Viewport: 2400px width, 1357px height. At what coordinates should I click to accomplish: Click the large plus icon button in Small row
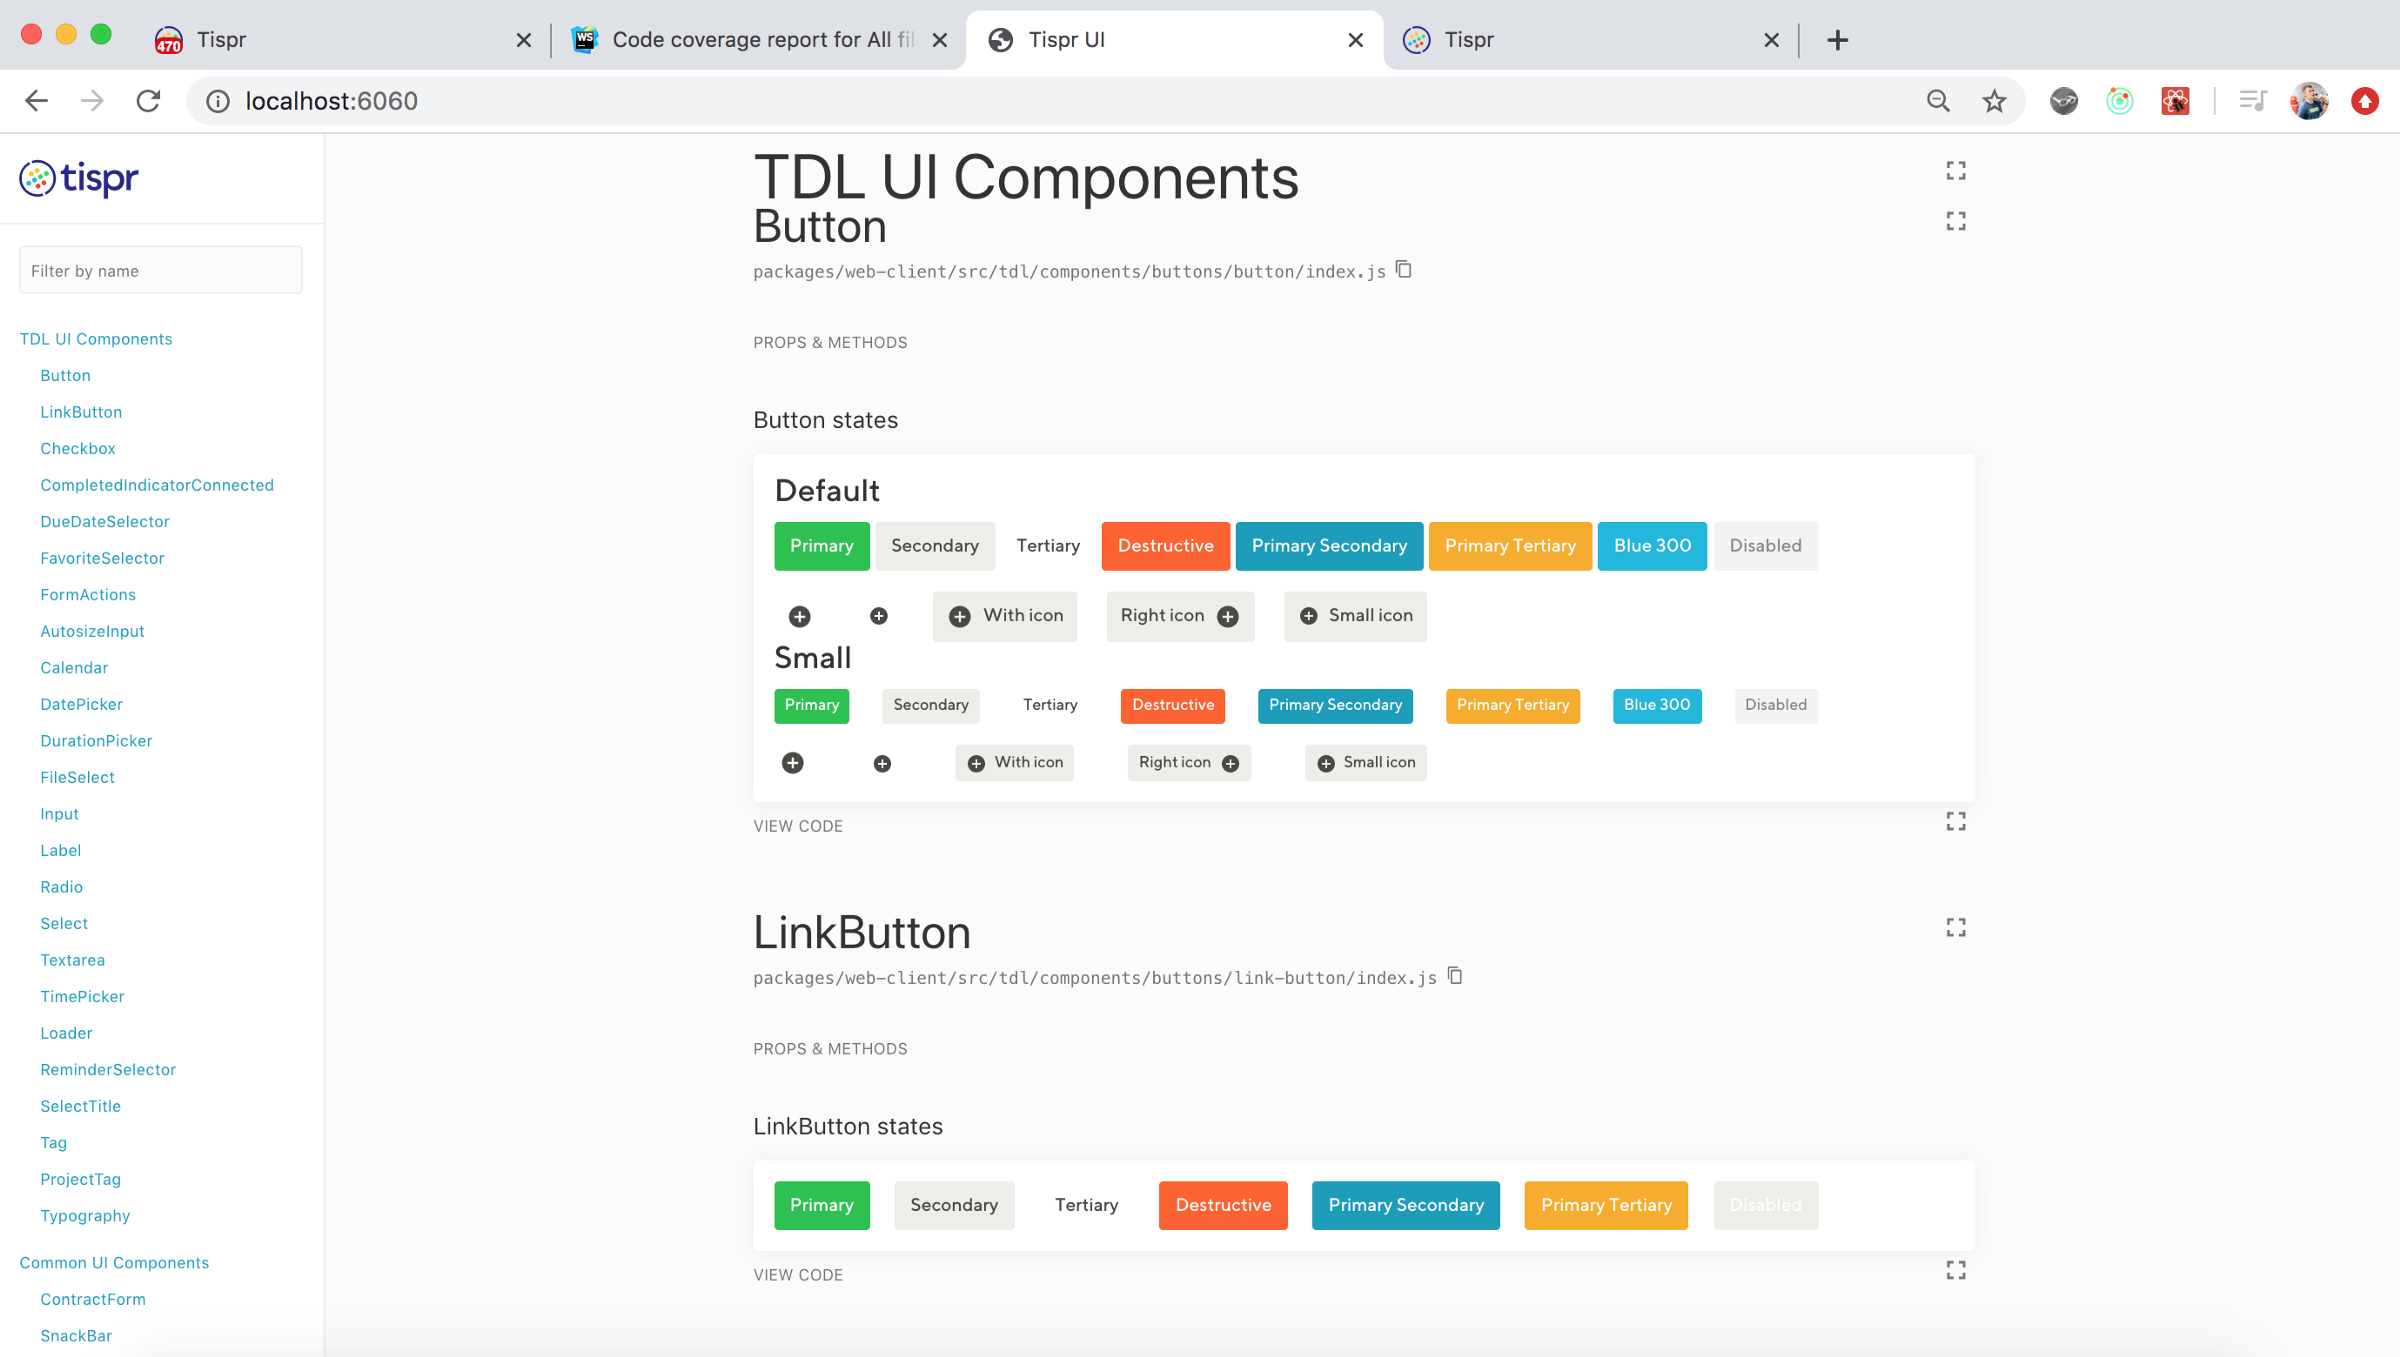coord(793,763)
